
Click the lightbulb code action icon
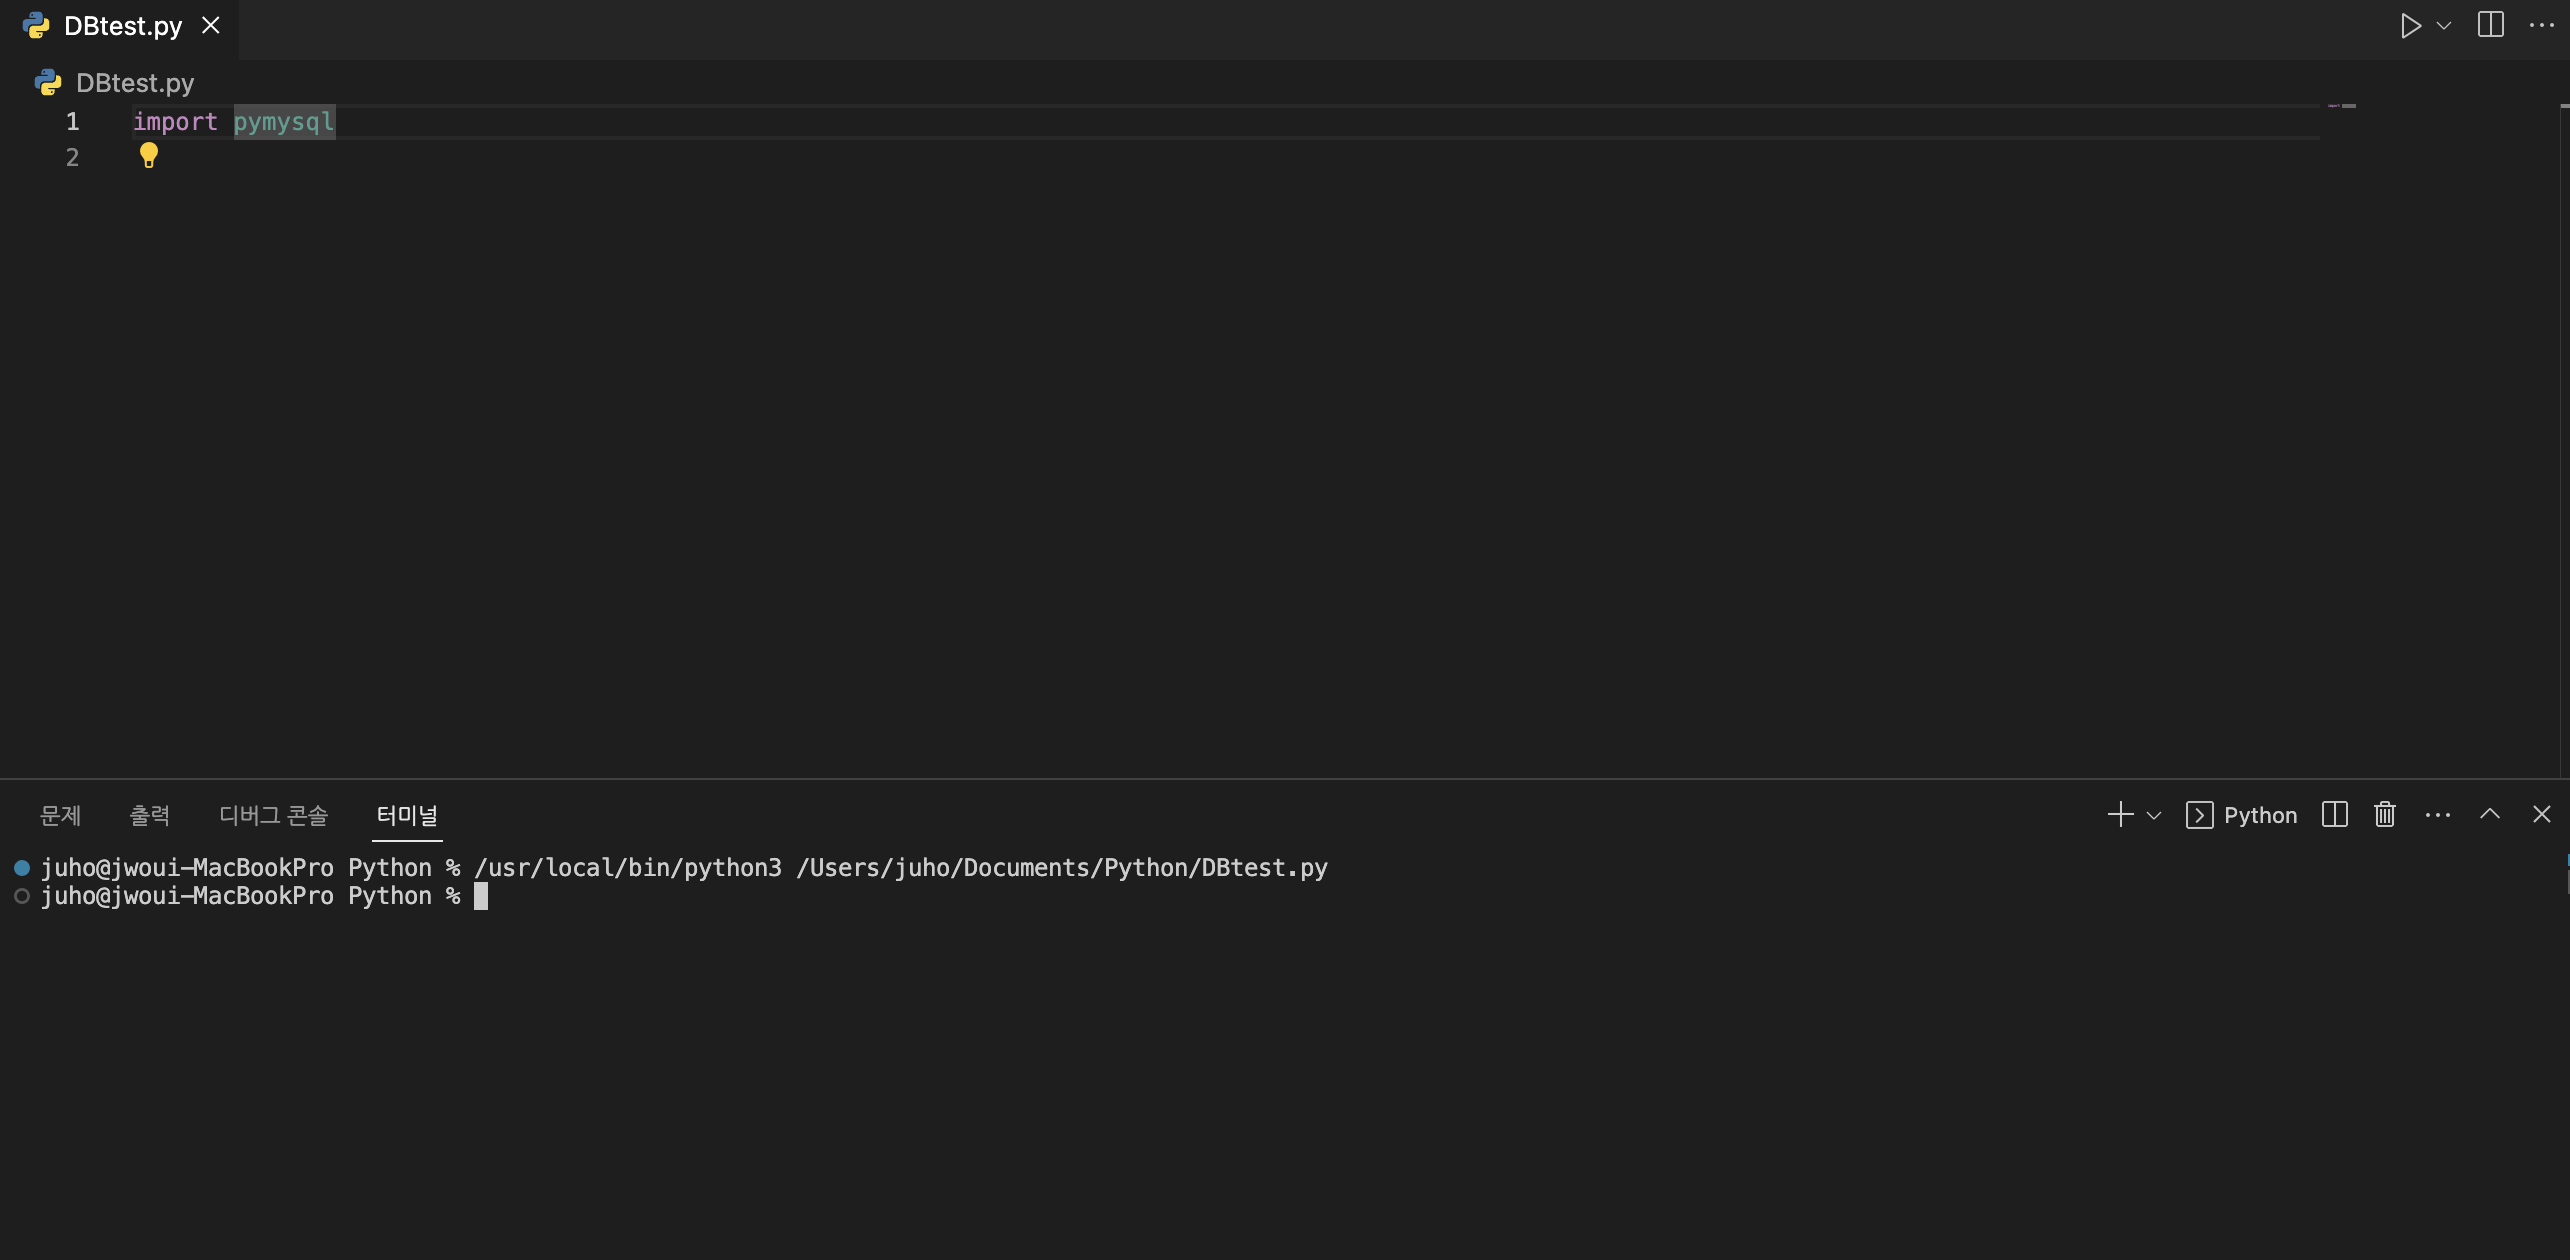pyautogui.click(x=148, y=155)
